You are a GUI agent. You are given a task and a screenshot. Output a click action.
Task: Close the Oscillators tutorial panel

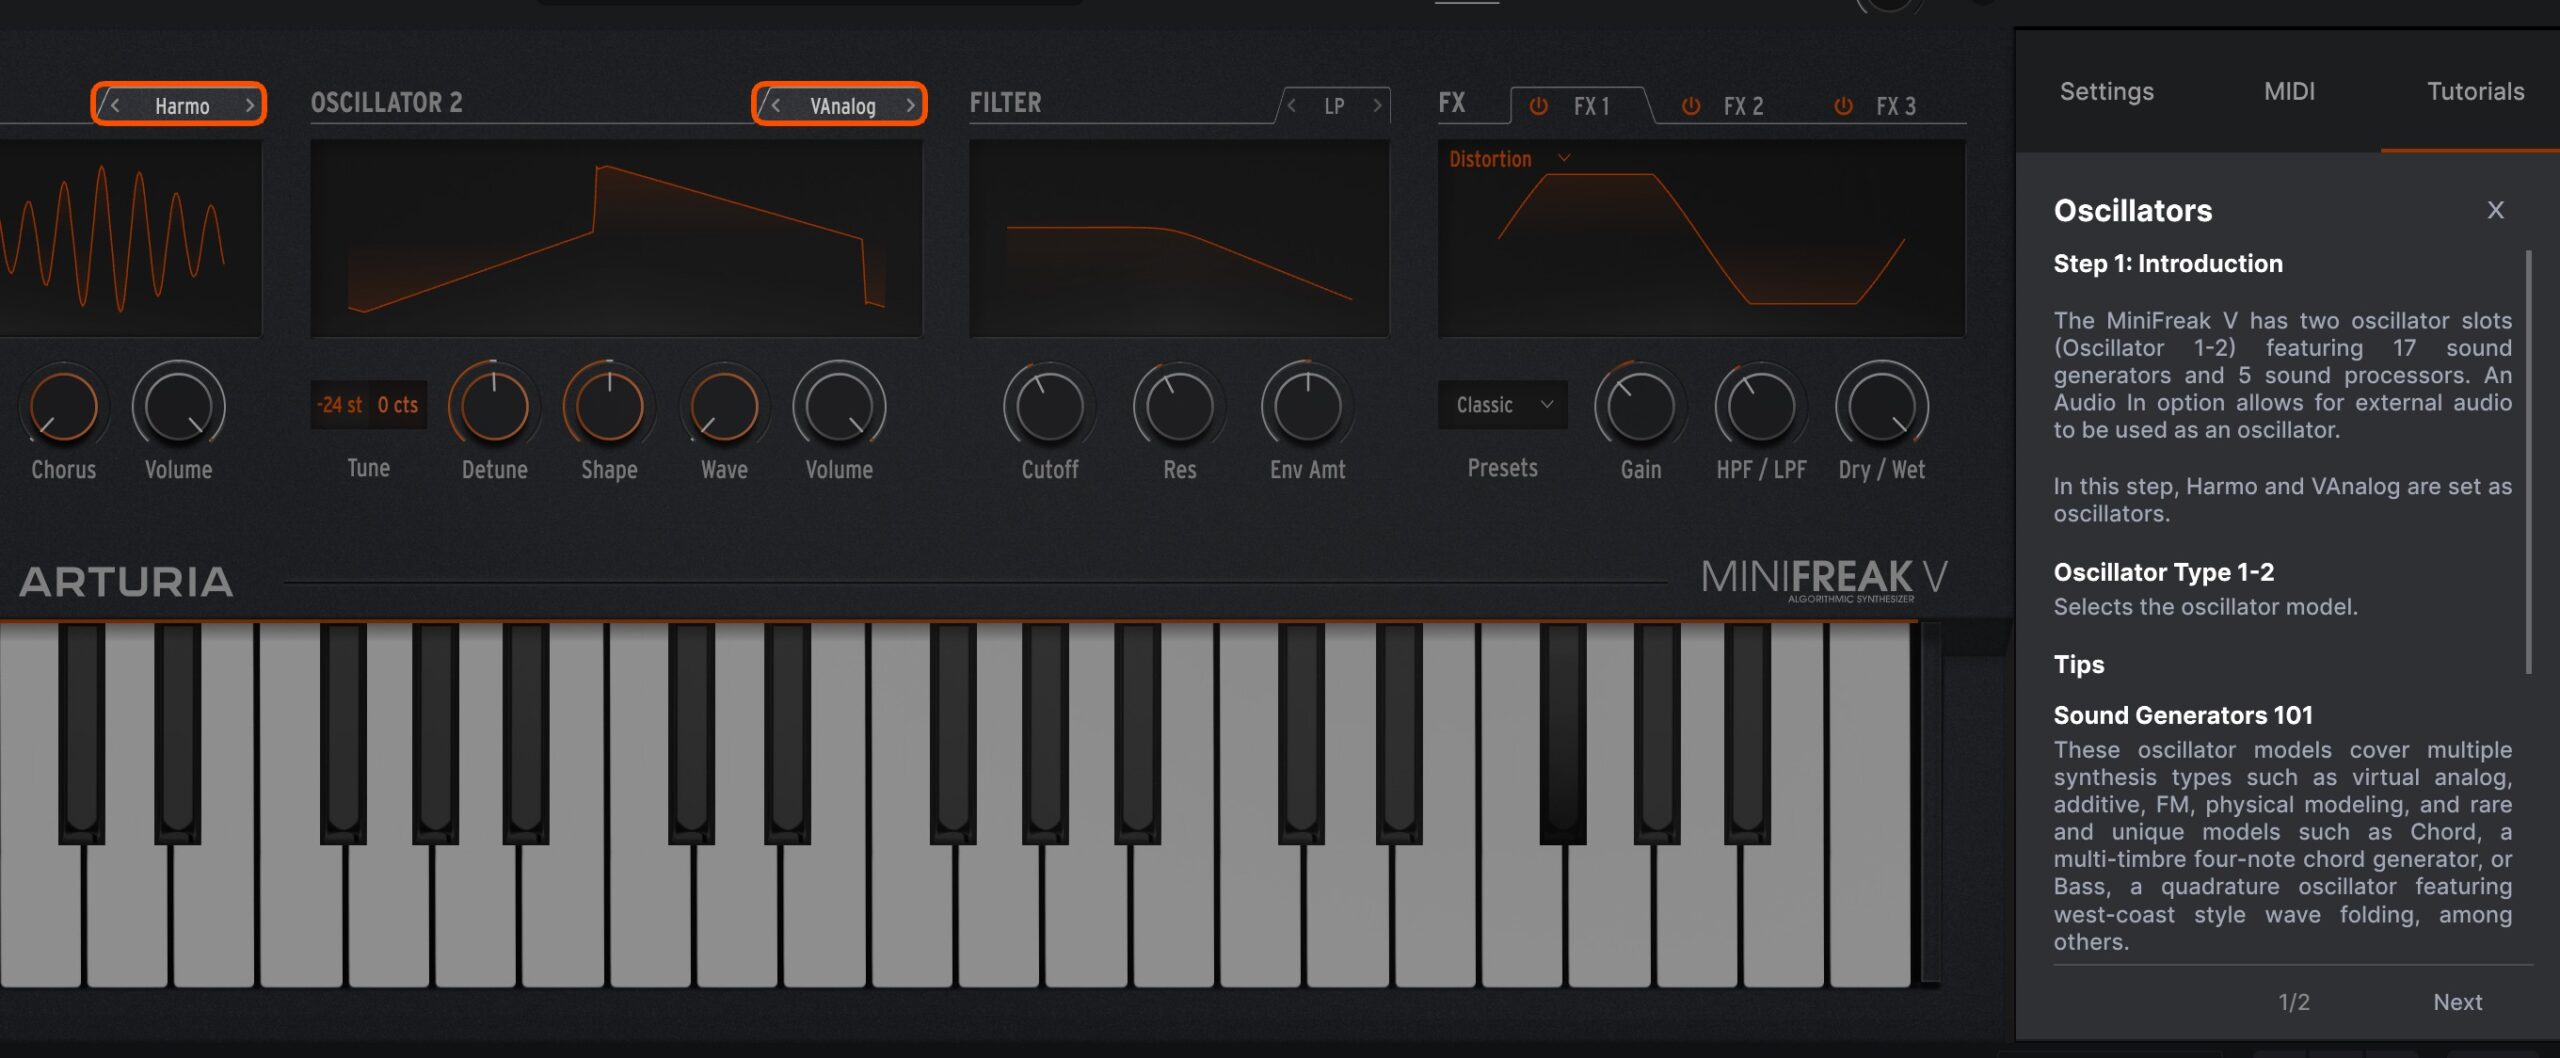click(x=2495, y=210)
